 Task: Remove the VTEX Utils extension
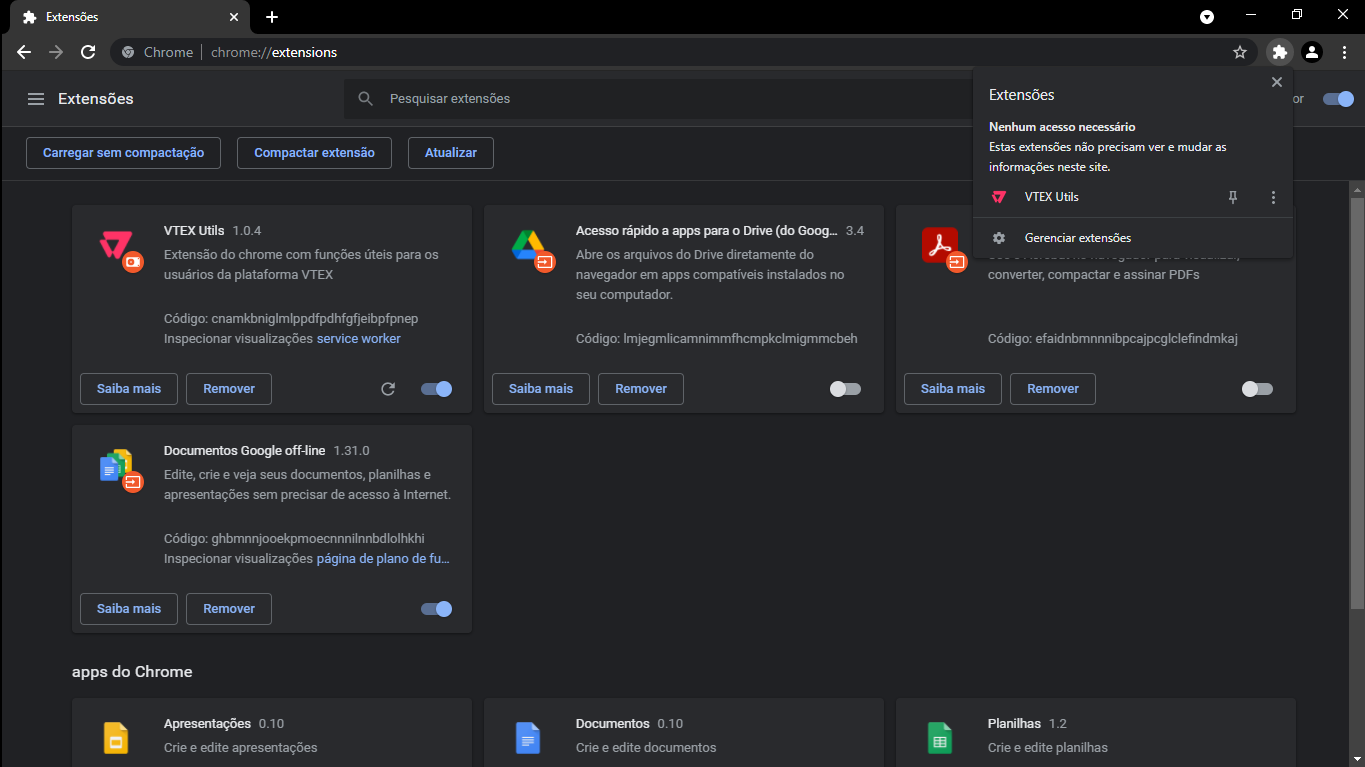coord(229,389)
